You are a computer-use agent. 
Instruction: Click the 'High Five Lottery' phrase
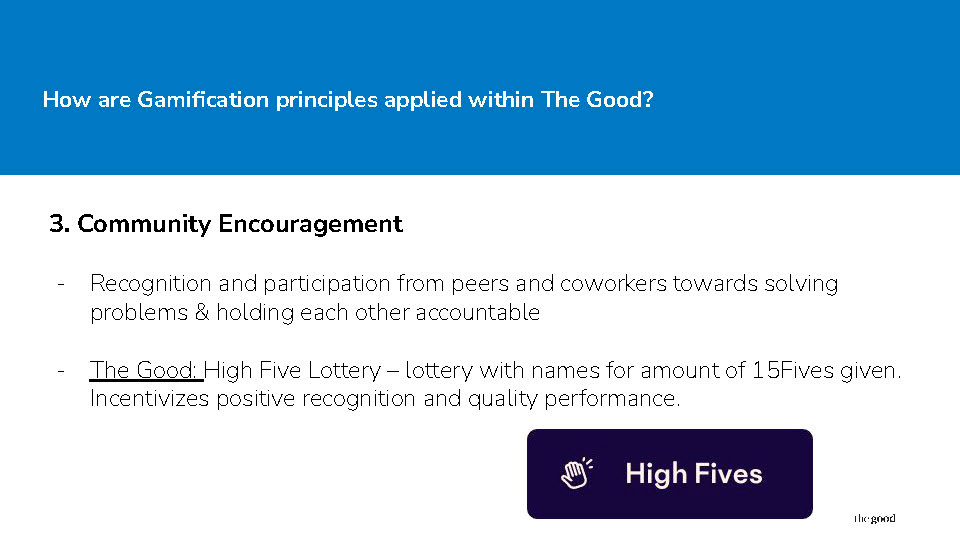pyautogui.click(x=292, y=370)
